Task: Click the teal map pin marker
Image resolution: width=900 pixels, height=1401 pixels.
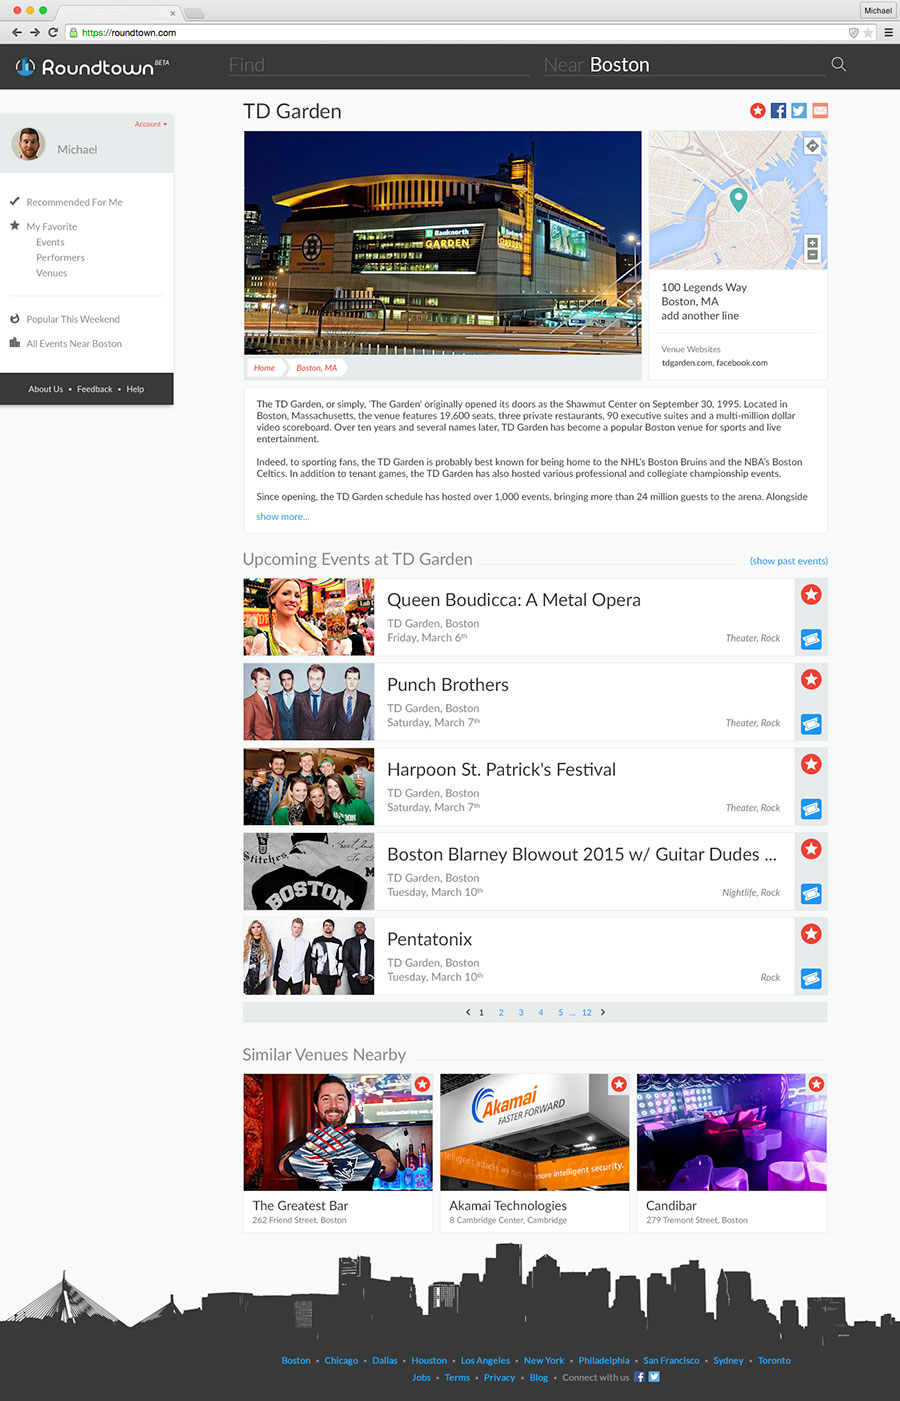Action: [738, 199]
